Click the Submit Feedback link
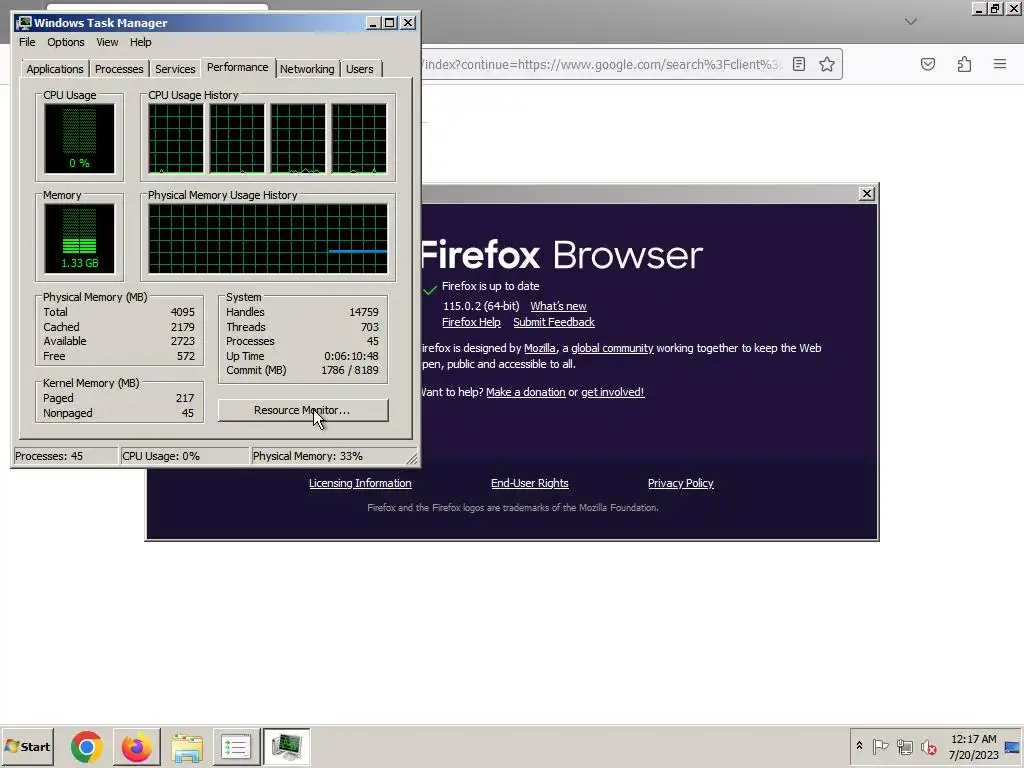The height and width of the screenshot is (768, 1024). coord(554,322)
